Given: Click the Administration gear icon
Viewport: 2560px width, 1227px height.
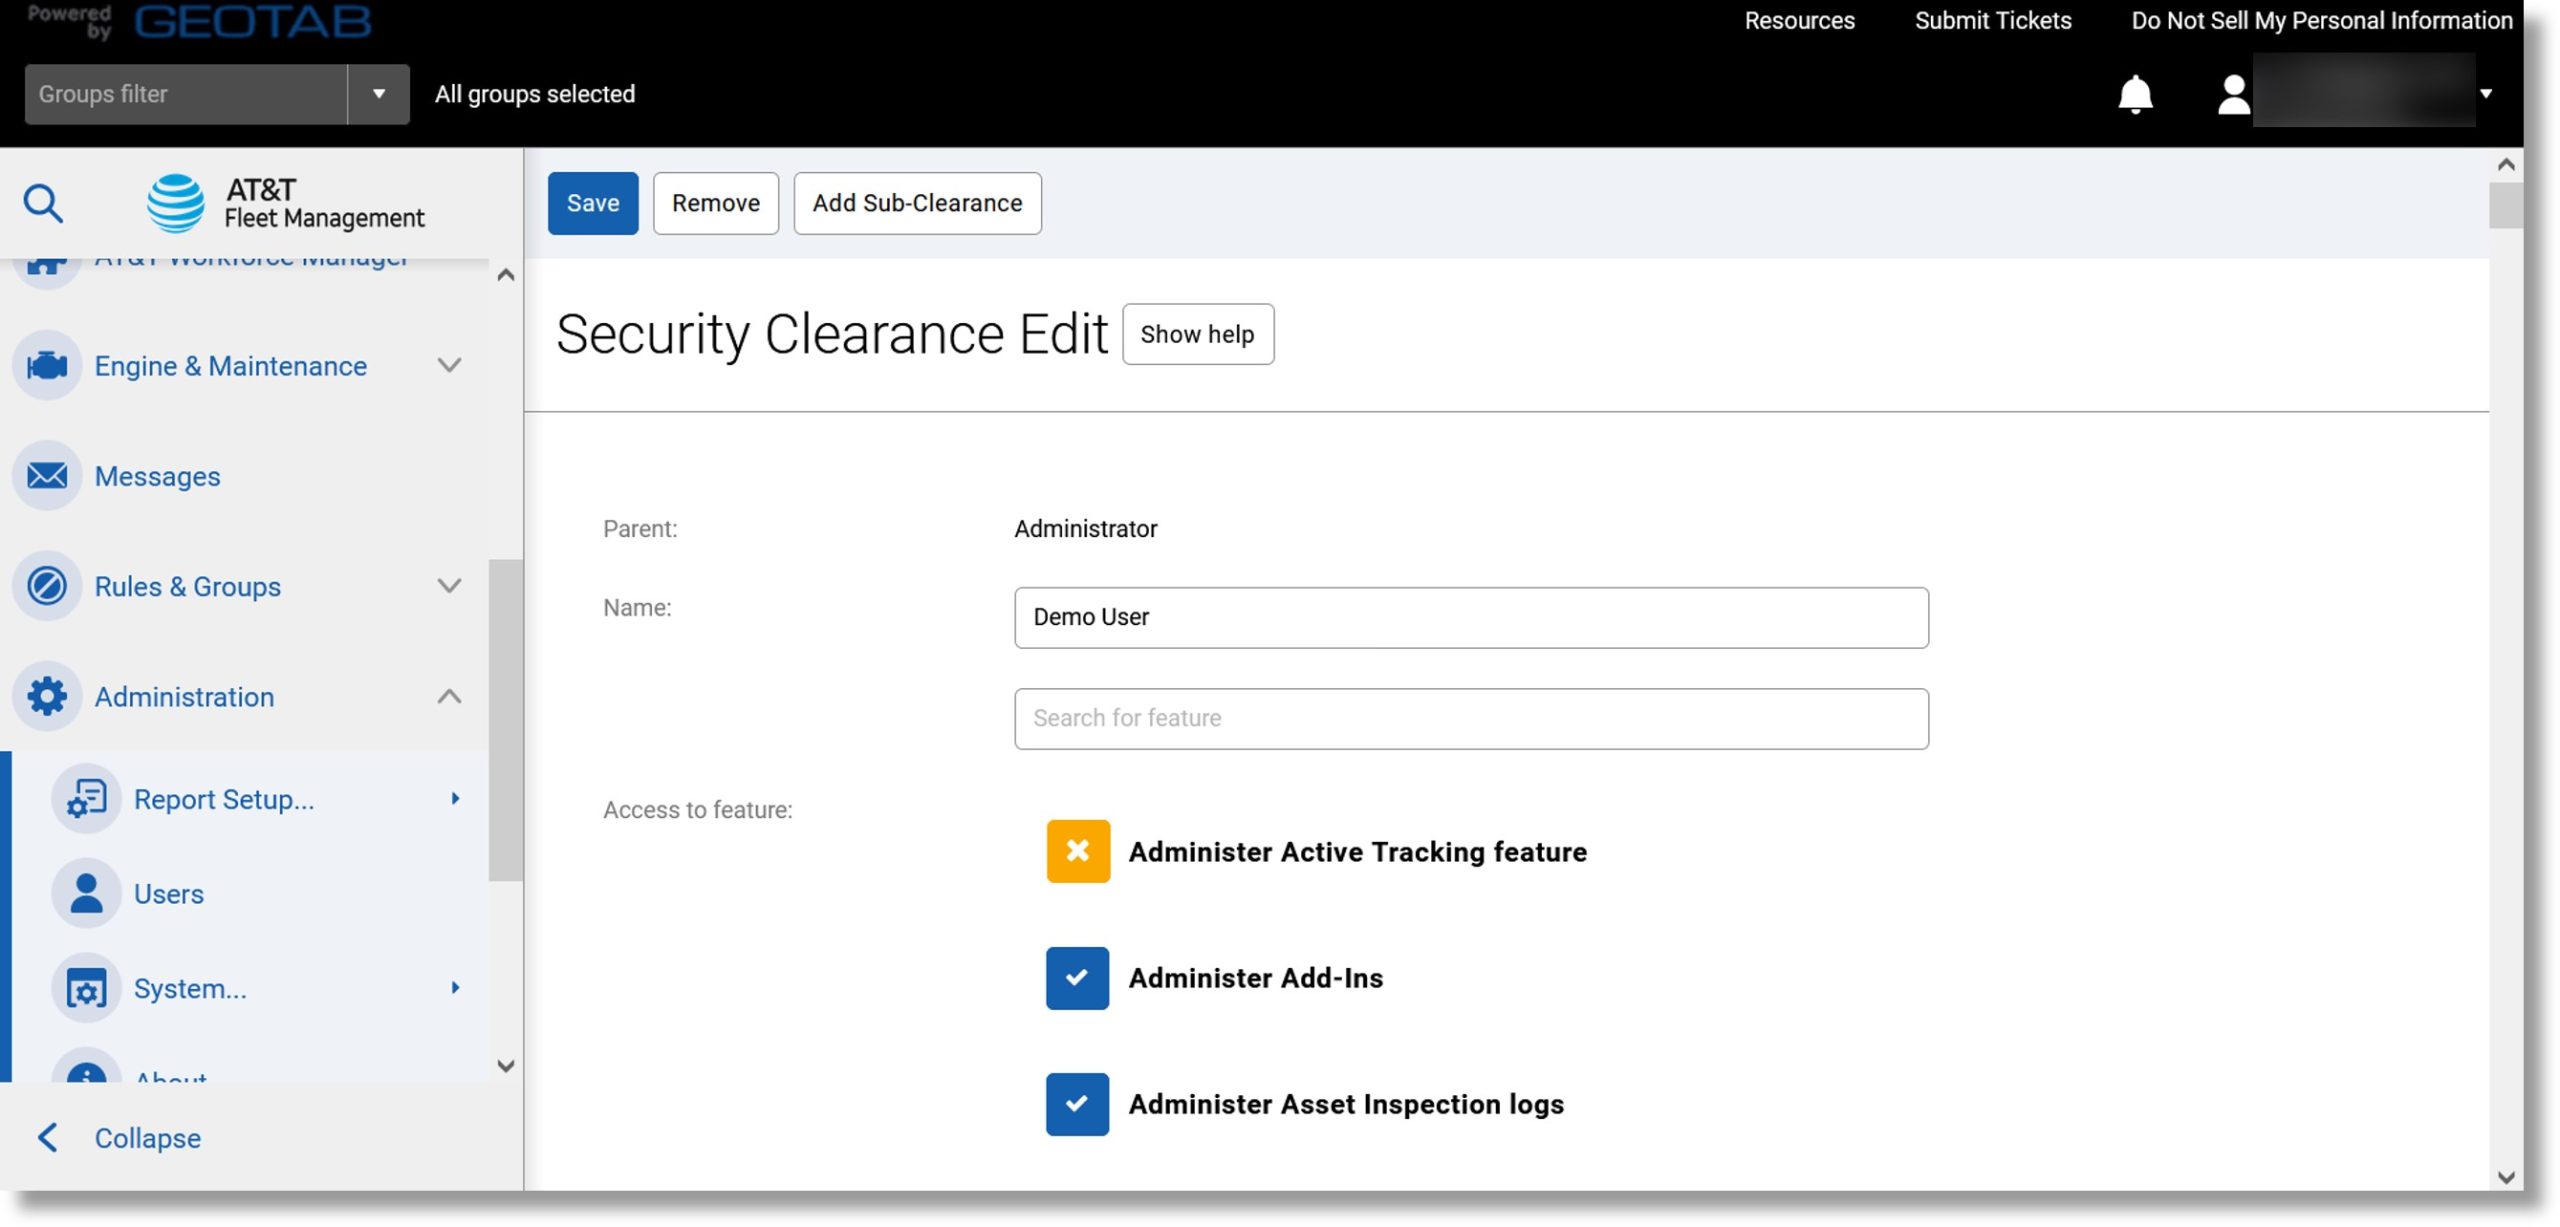Looking at the screenshot, I should point(47,696).
